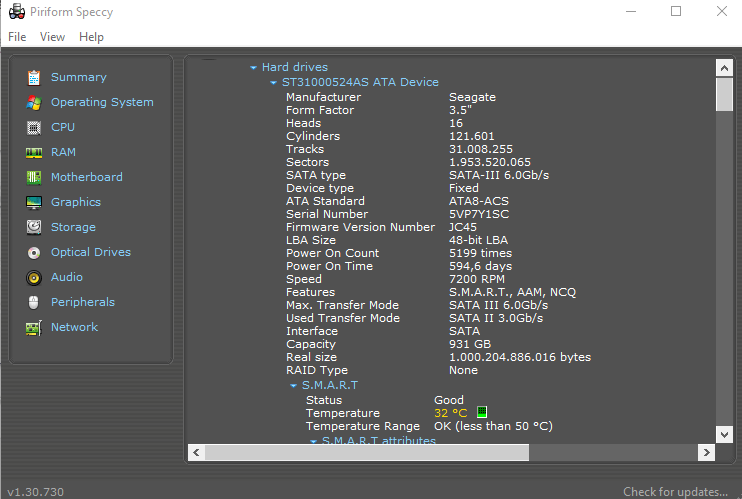Switch to the Graphics section label
The width and height of the screenshot is (742, 499).
[76, 202]
